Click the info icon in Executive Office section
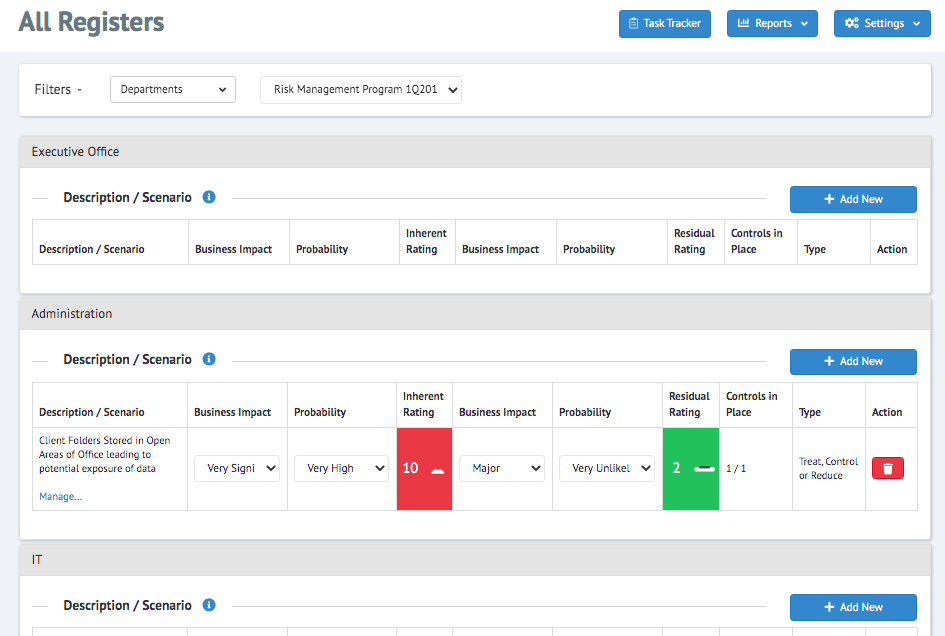The image size is (945, 636). point(209,197)
